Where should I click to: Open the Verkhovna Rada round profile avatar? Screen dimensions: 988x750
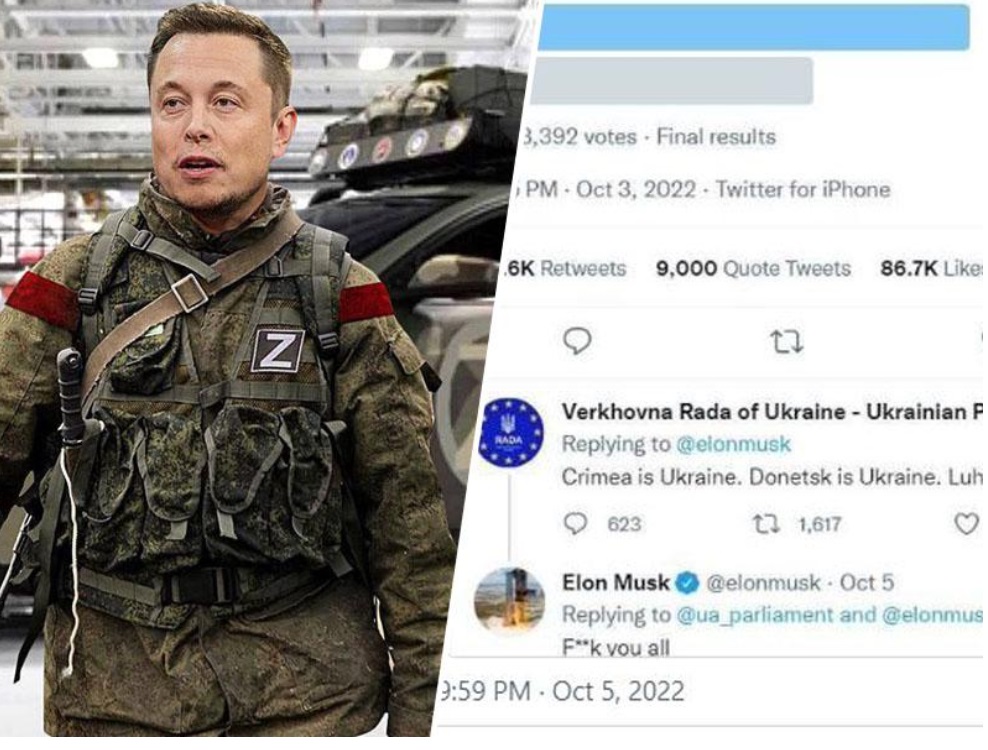[511, 432]
